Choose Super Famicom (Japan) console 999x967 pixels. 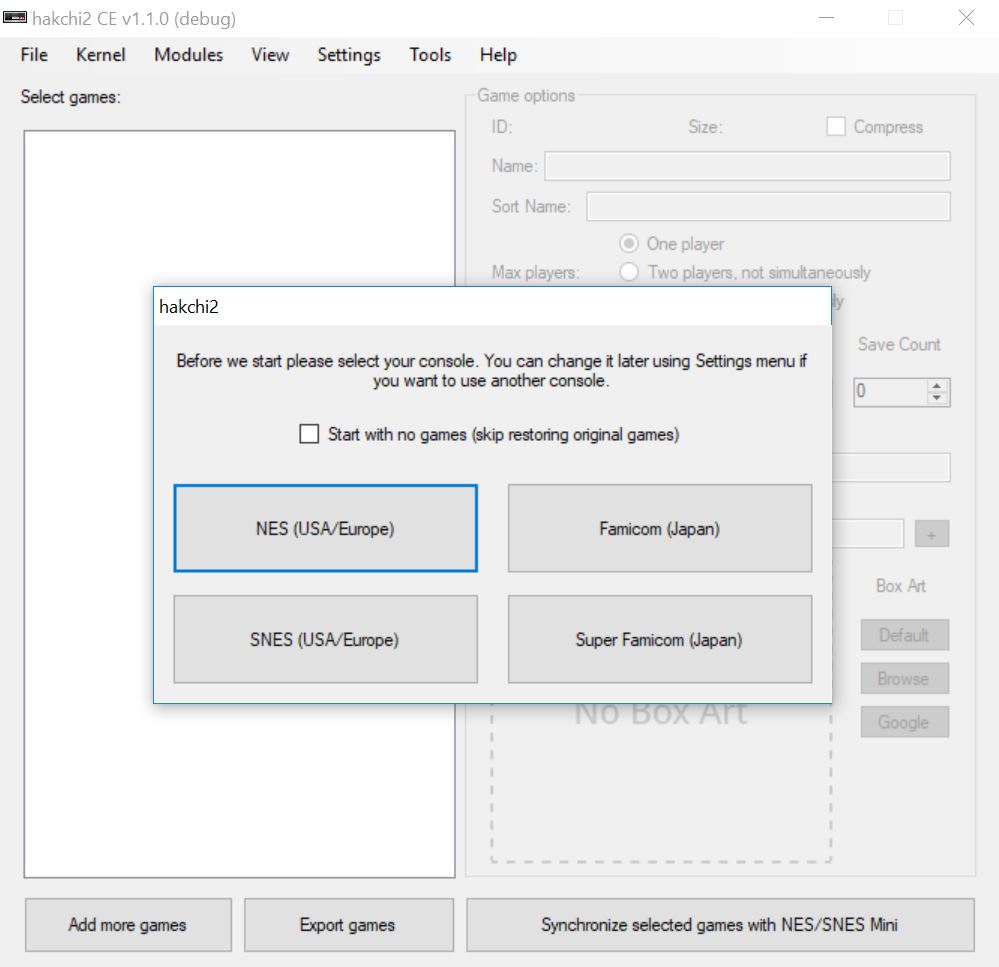coord(660,639)
